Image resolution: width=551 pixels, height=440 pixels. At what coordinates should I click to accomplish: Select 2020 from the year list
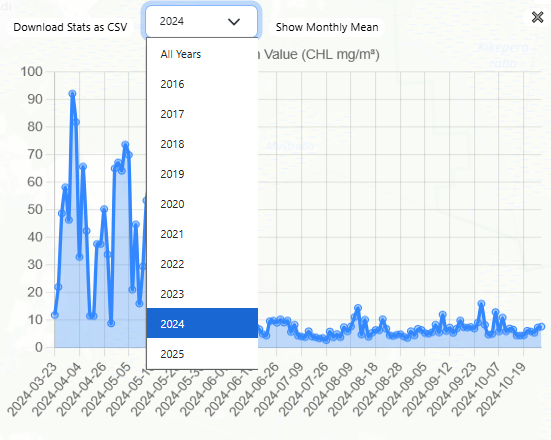click(x=202, y=204)
